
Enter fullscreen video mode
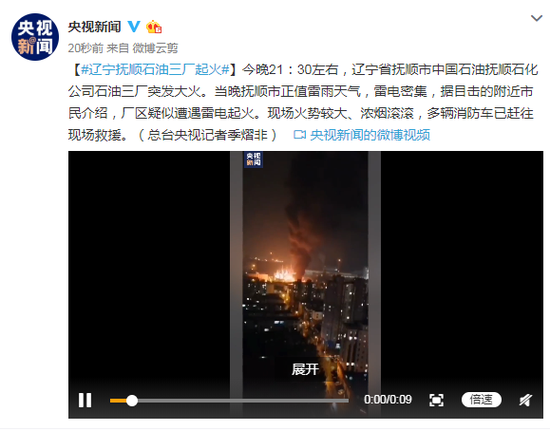coord(436,400)
